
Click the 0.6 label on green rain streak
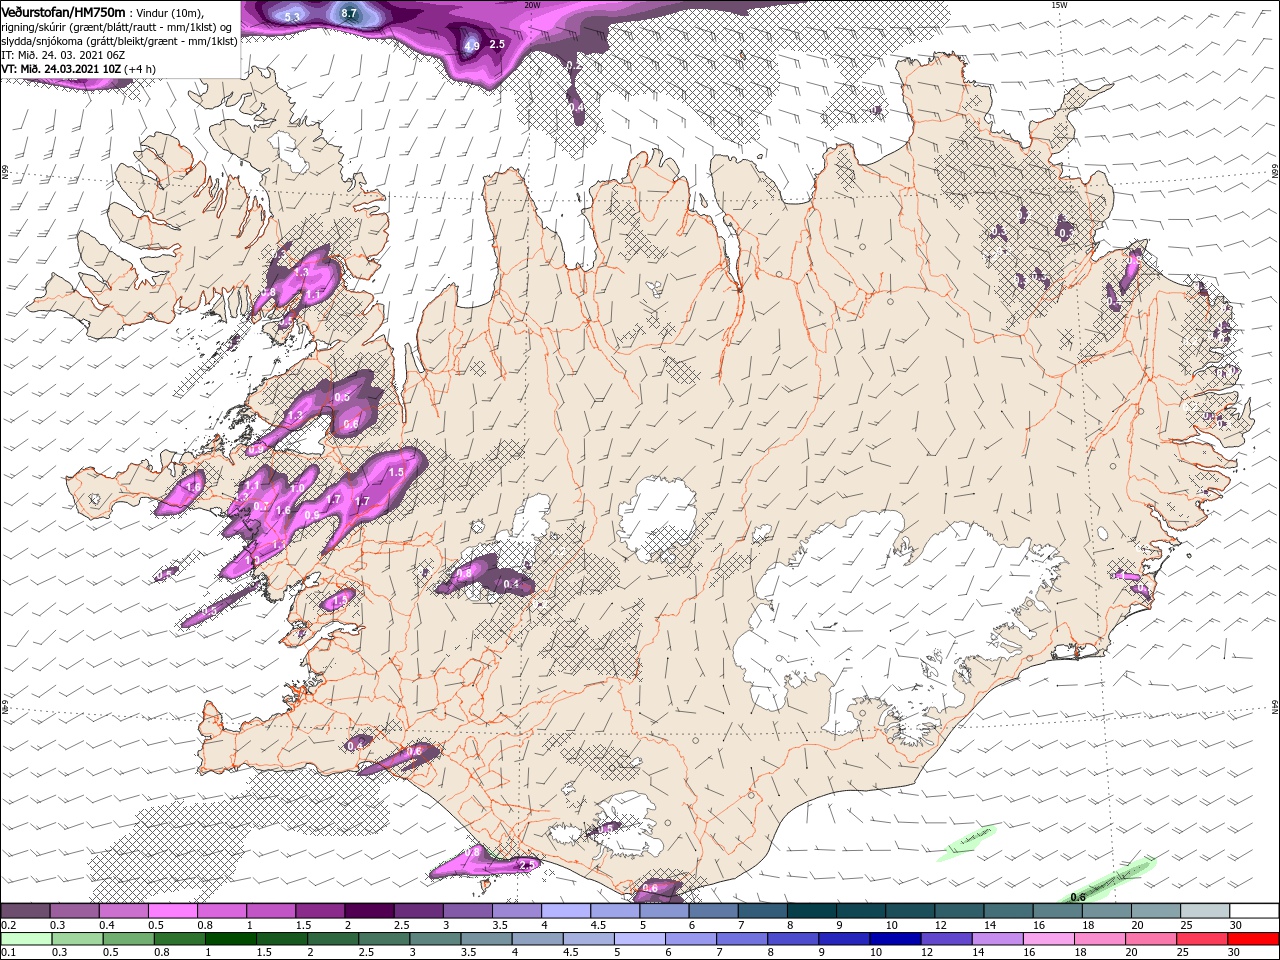pos(1078,897)
